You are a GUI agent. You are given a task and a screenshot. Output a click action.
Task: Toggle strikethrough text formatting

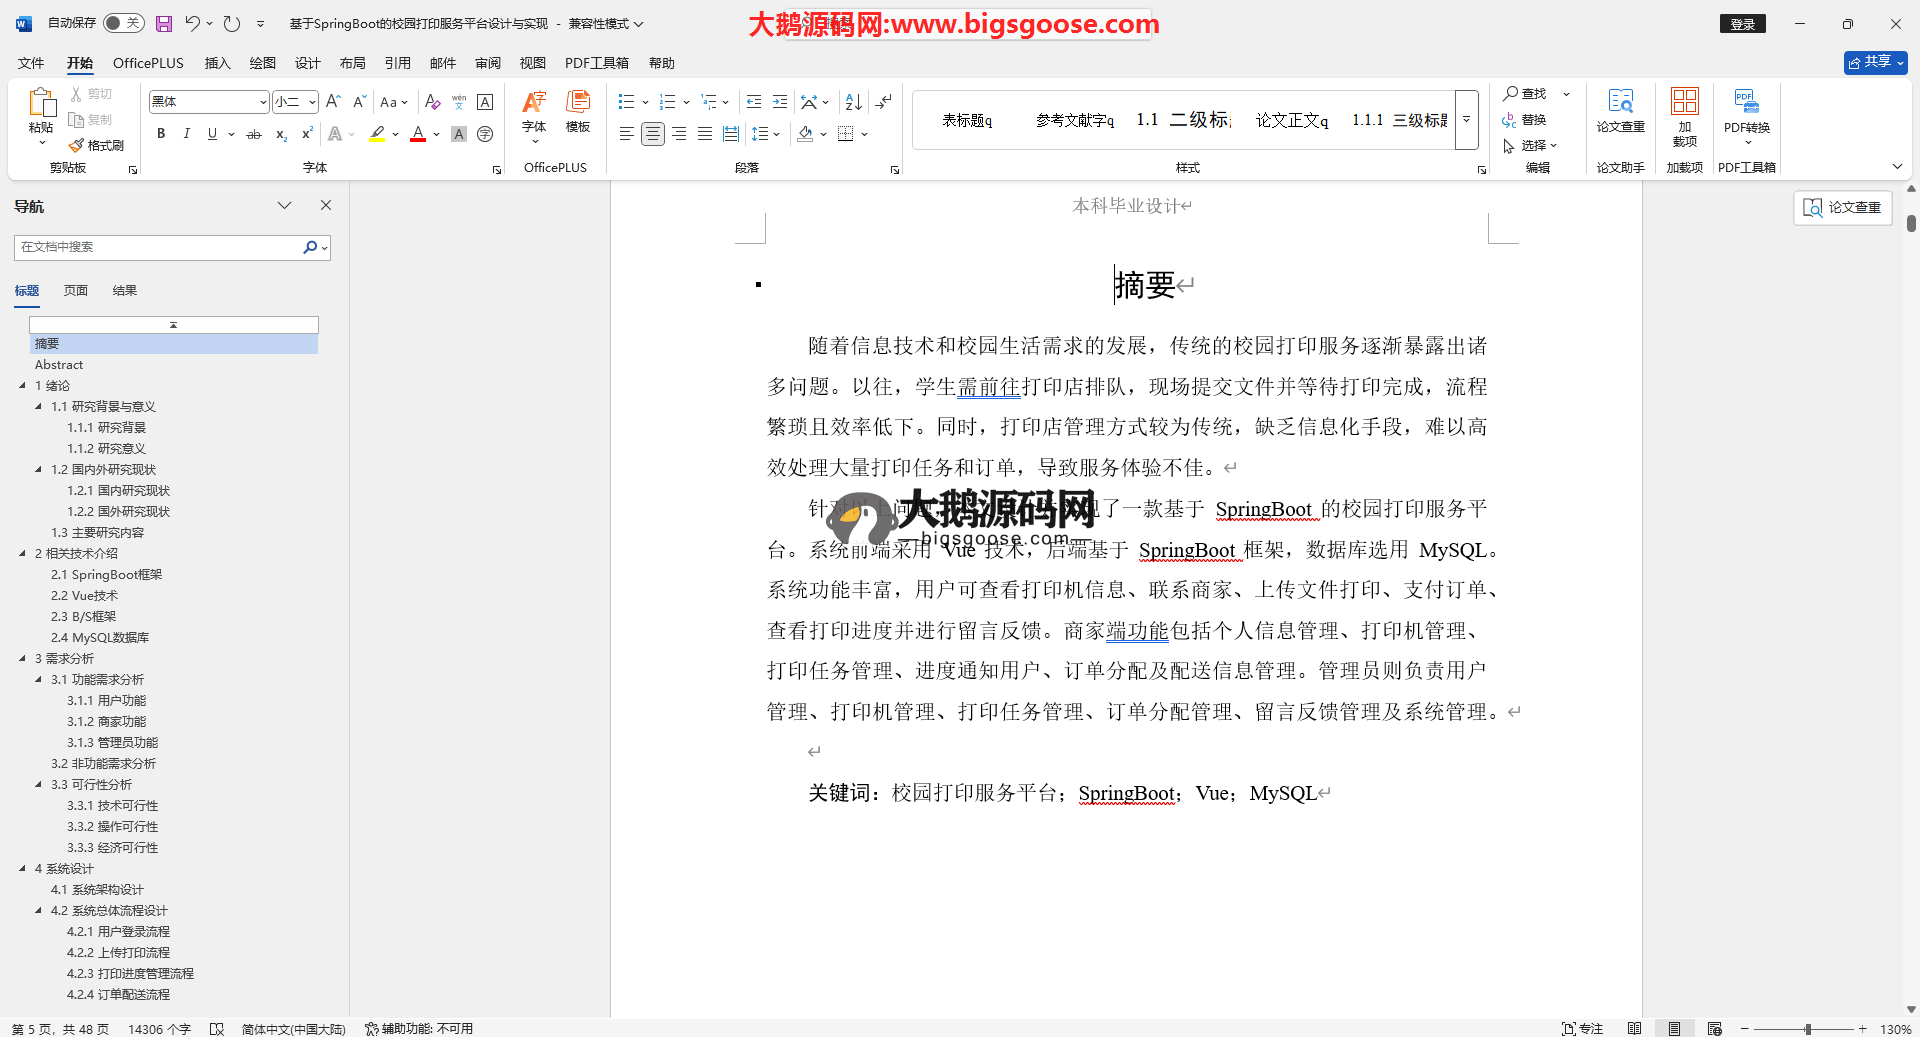tap(254, 134)
